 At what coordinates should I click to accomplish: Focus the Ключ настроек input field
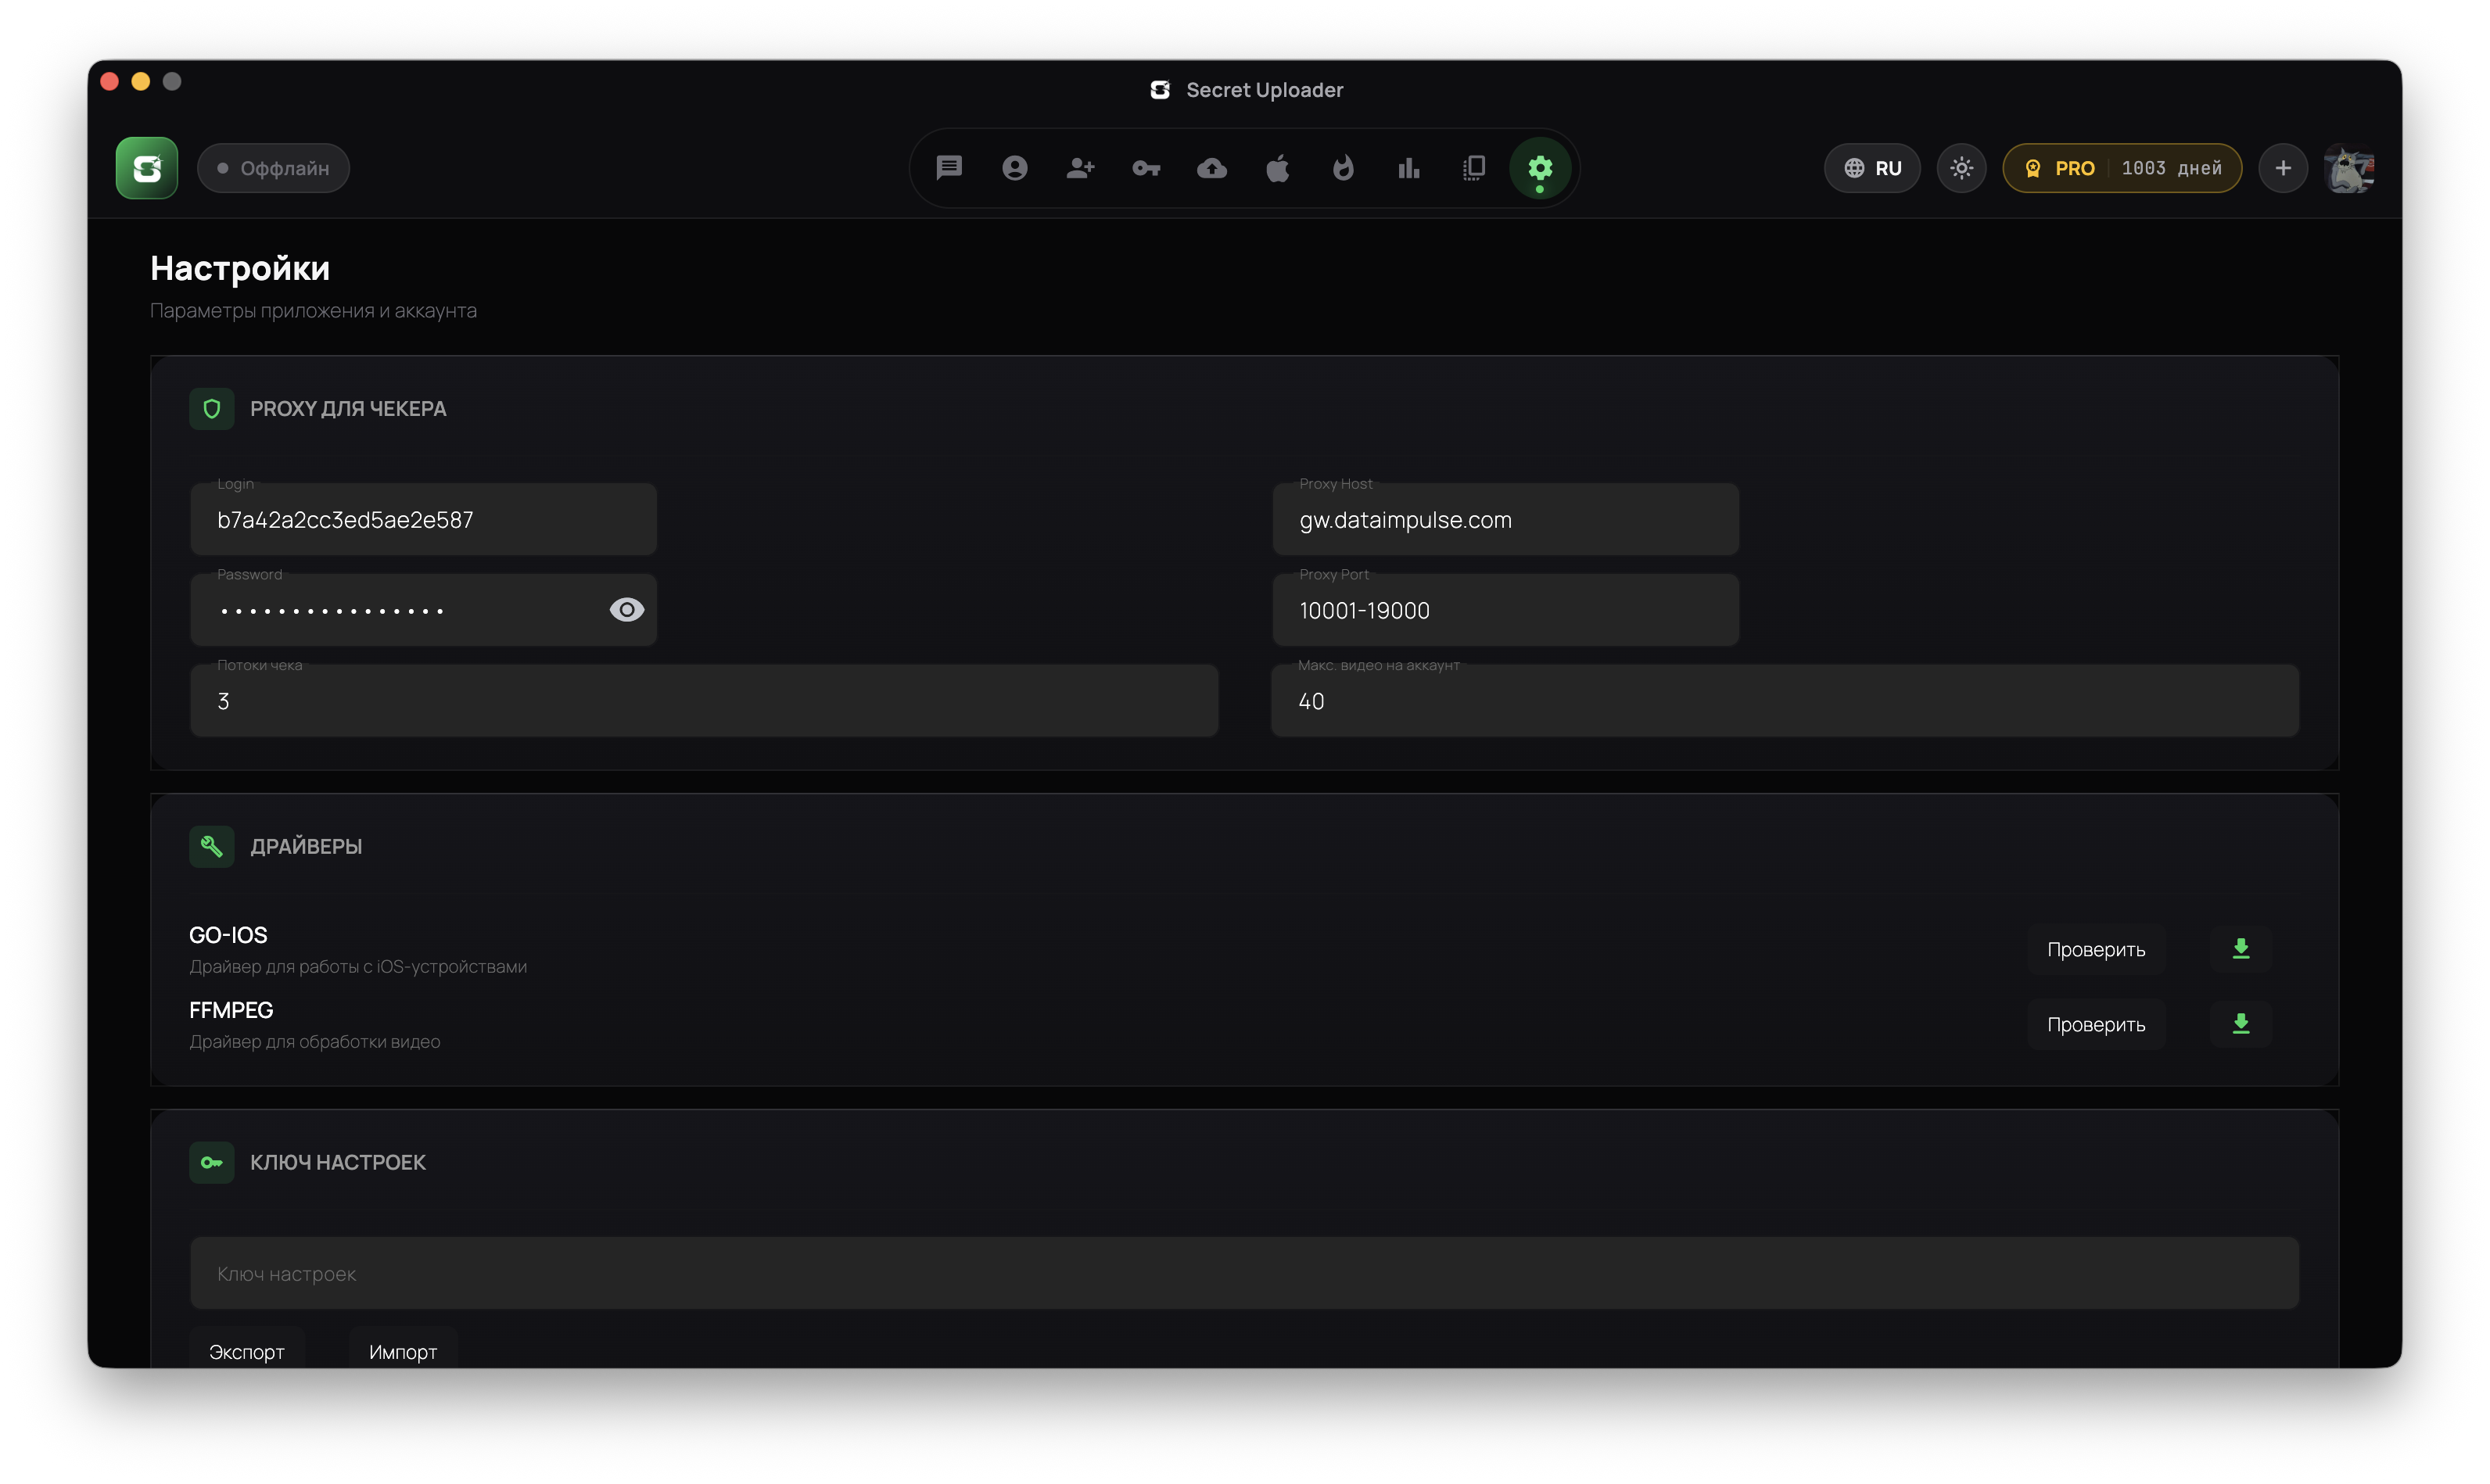(x=1244, y=1273)
